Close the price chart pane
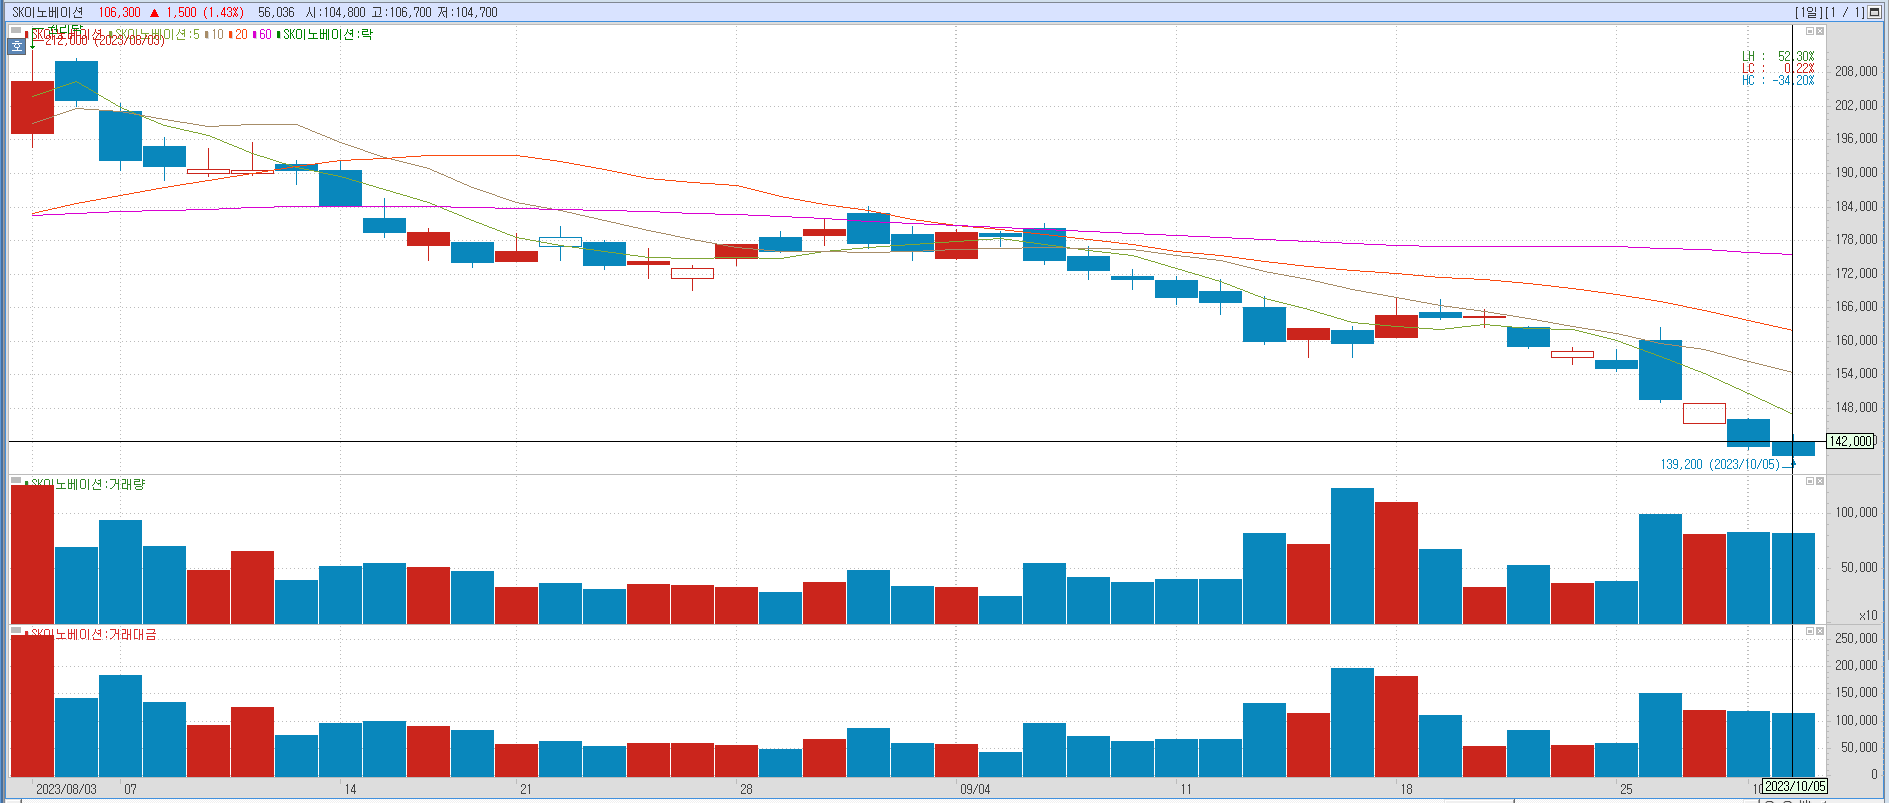Viewport: 1889px width, 803px height. click(x=1820, y=31)
